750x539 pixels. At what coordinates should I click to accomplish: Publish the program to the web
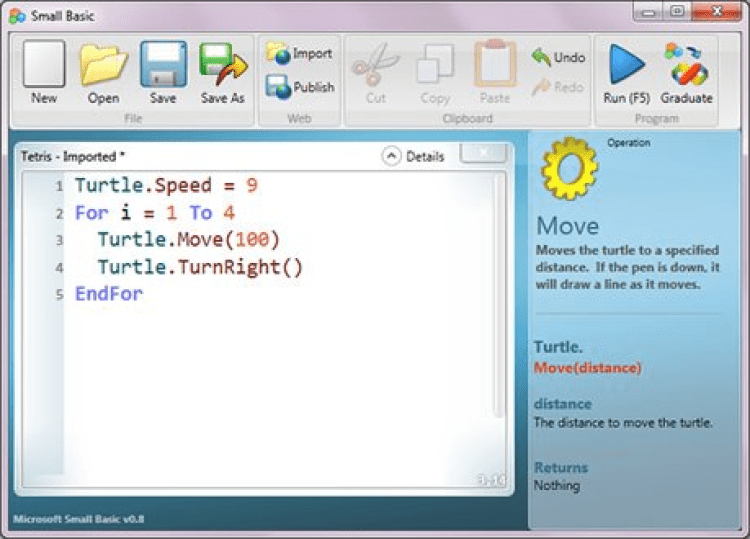point(300,87)
